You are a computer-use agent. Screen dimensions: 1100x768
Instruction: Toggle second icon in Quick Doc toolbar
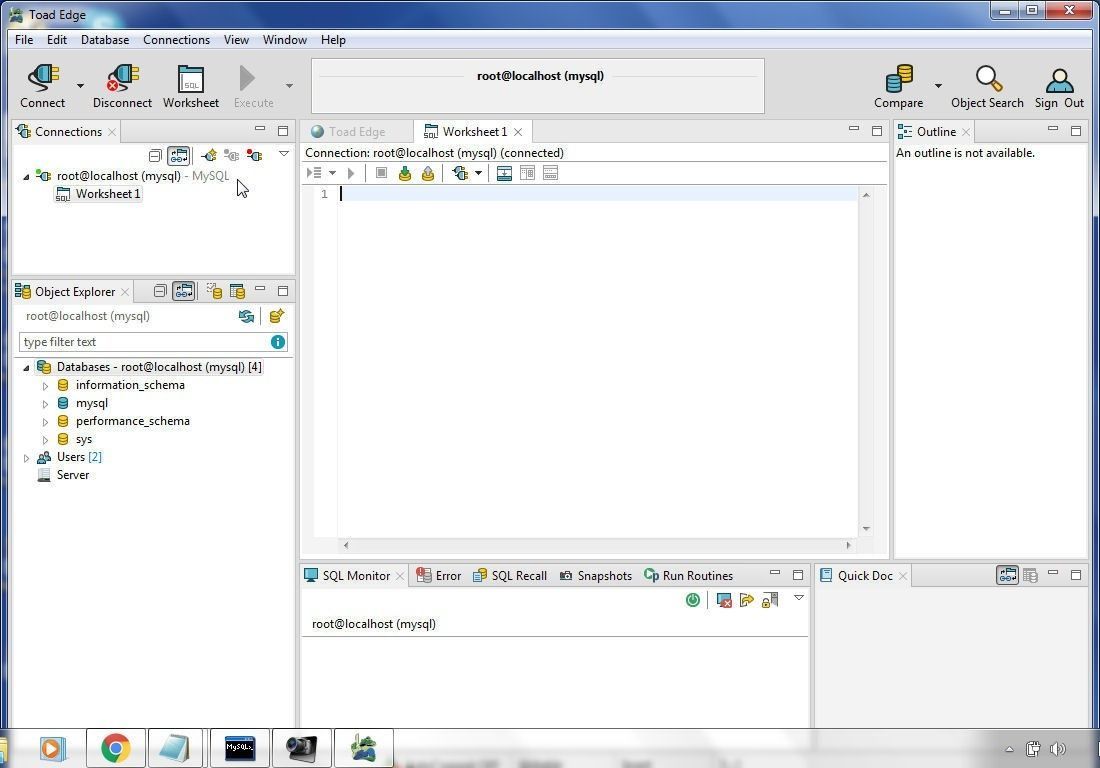[1030, 576]
